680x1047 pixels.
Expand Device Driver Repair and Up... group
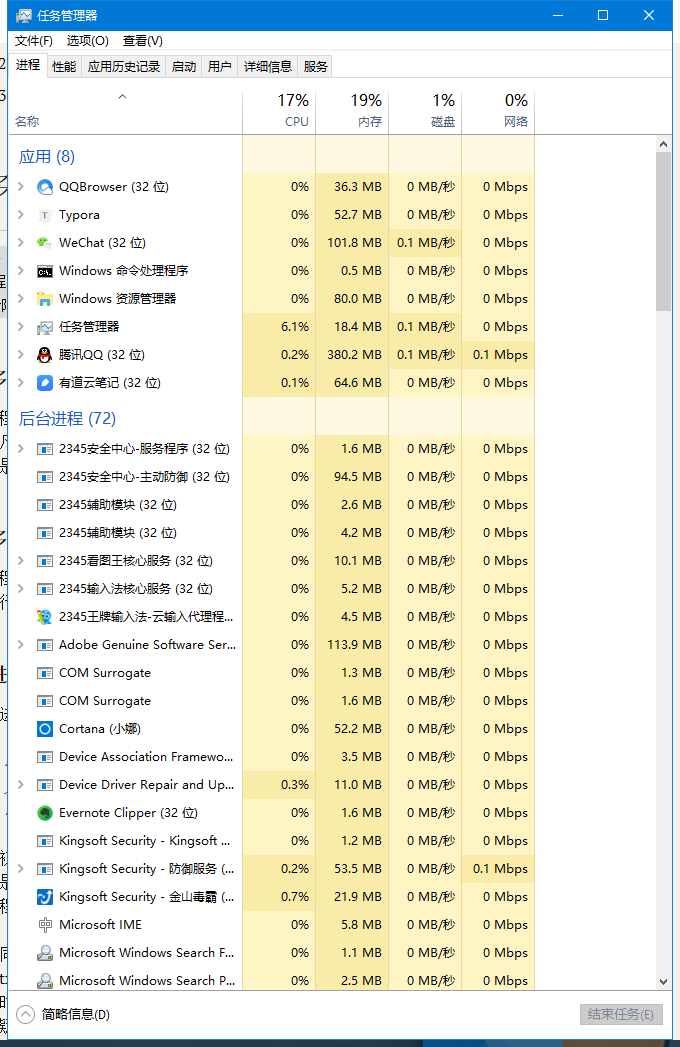pos(21,785)
